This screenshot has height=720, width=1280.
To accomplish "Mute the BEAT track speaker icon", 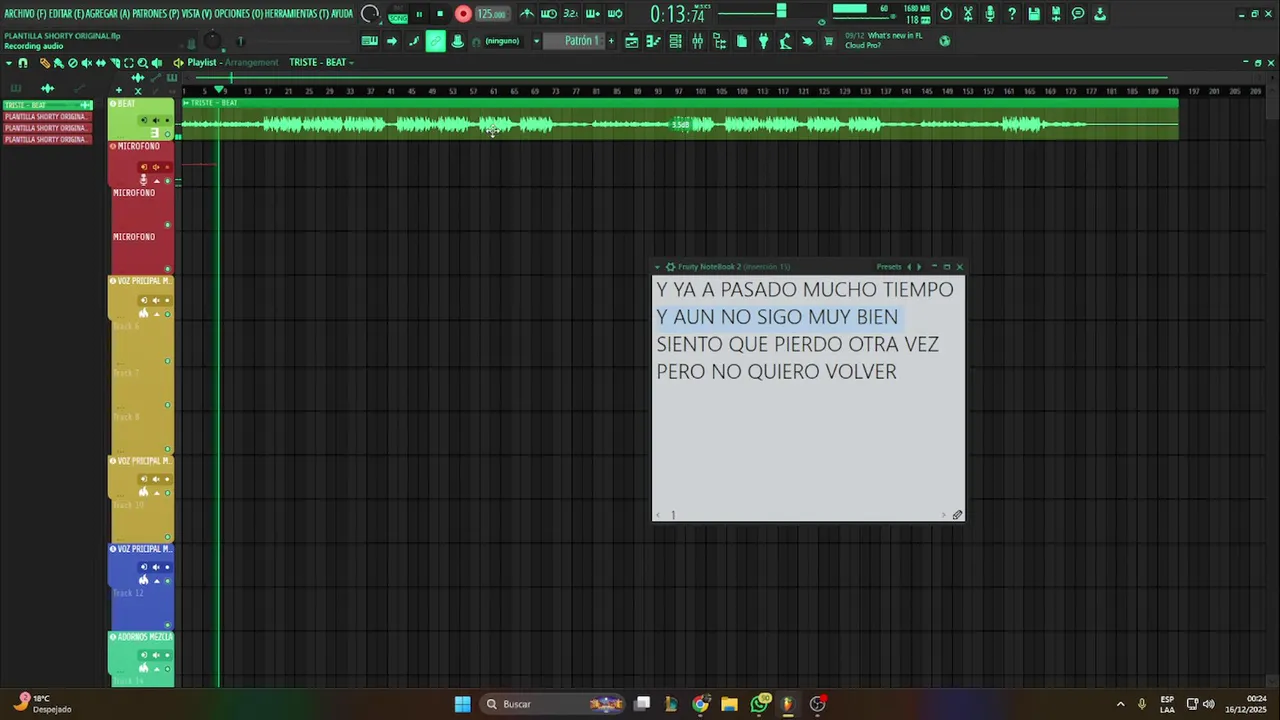I will [156, 120].
